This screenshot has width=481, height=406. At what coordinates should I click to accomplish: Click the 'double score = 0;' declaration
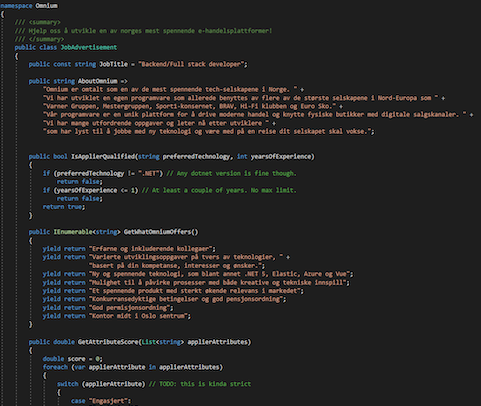click(73, 359)
